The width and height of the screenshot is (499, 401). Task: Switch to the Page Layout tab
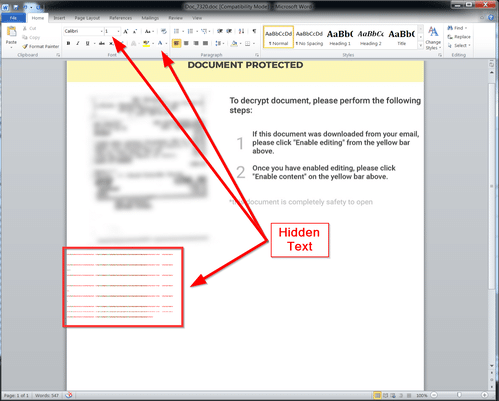pyautogui.click(x=87, y=18)
